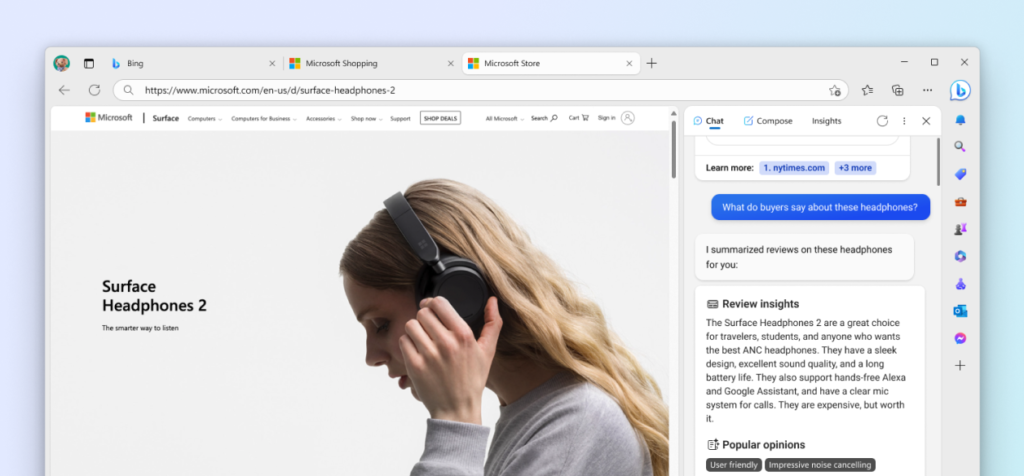This screenshot has height=476, width=1024.
Task: Add this page to favorites star icon
Action: coord(835,90)
